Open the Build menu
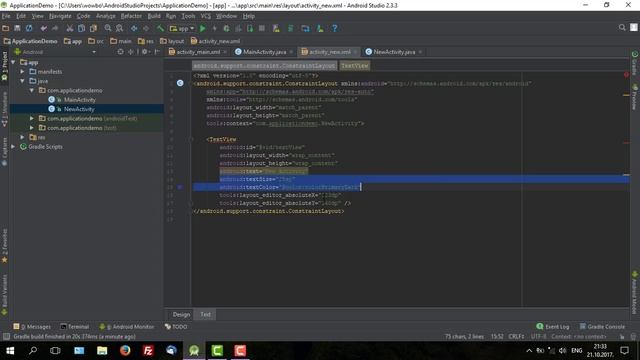 (154, 16)
